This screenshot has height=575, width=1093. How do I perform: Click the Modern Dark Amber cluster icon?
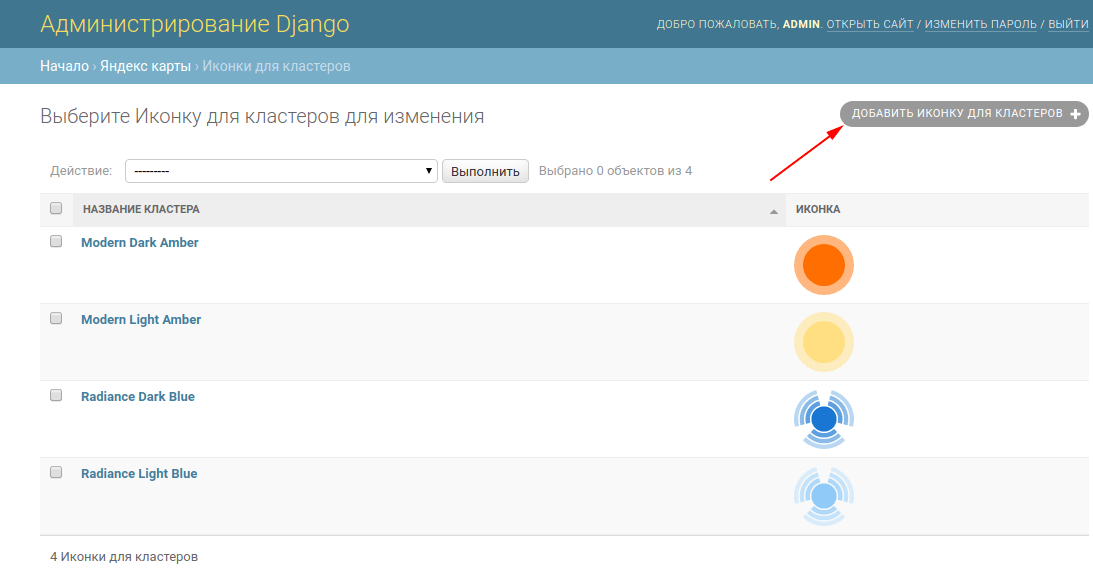(823, 266)
